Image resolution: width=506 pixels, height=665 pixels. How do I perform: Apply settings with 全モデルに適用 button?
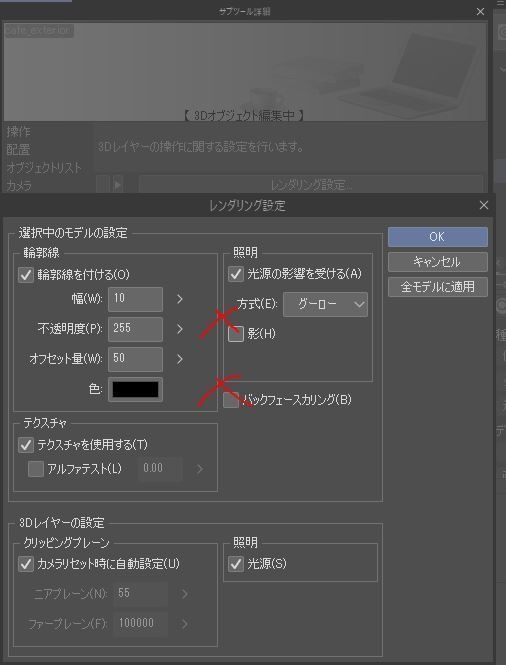click(x=438, y=287)
